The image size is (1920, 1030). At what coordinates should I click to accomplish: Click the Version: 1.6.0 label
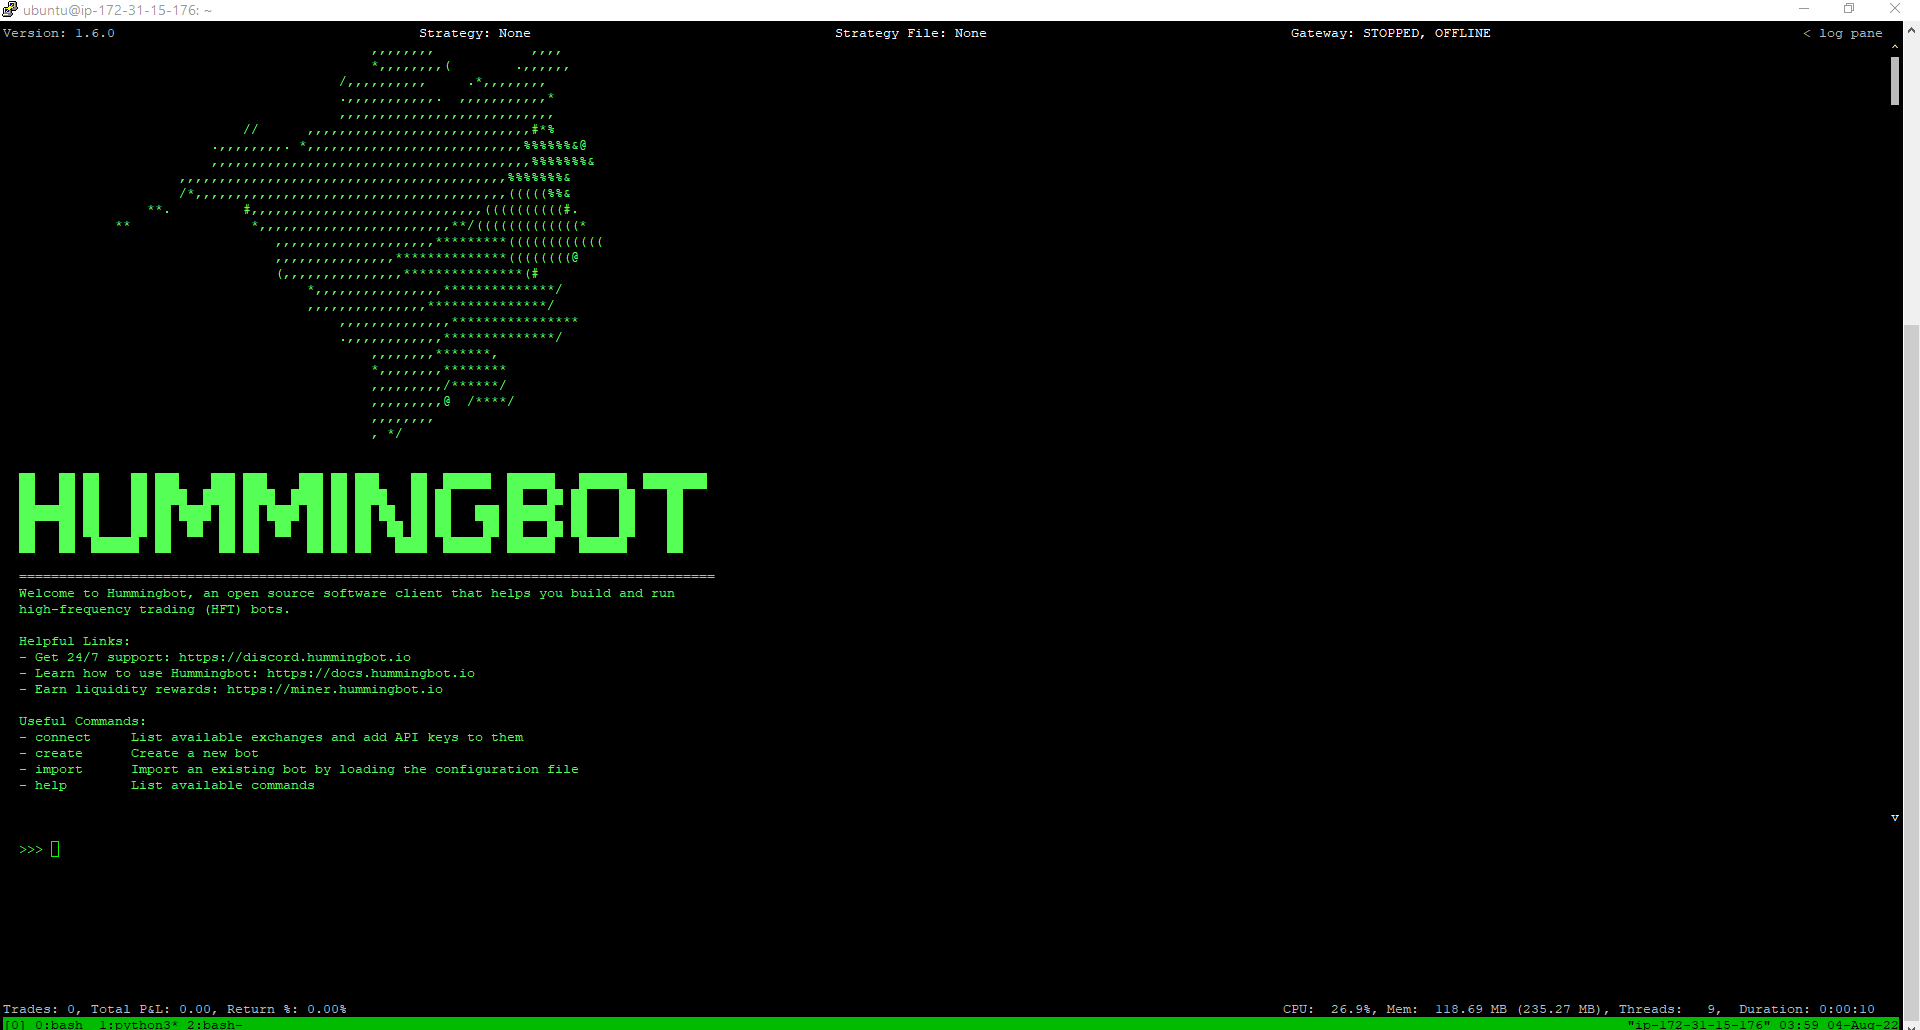pos(58,33)
